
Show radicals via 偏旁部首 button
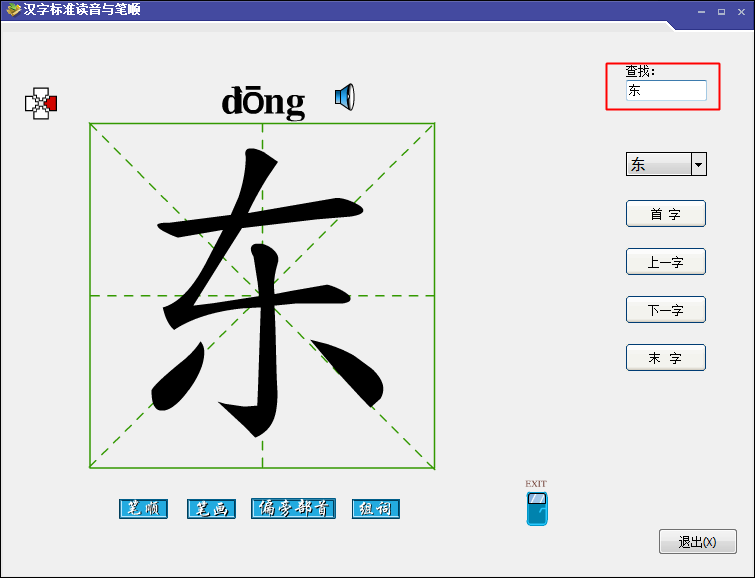click(293, 508)
